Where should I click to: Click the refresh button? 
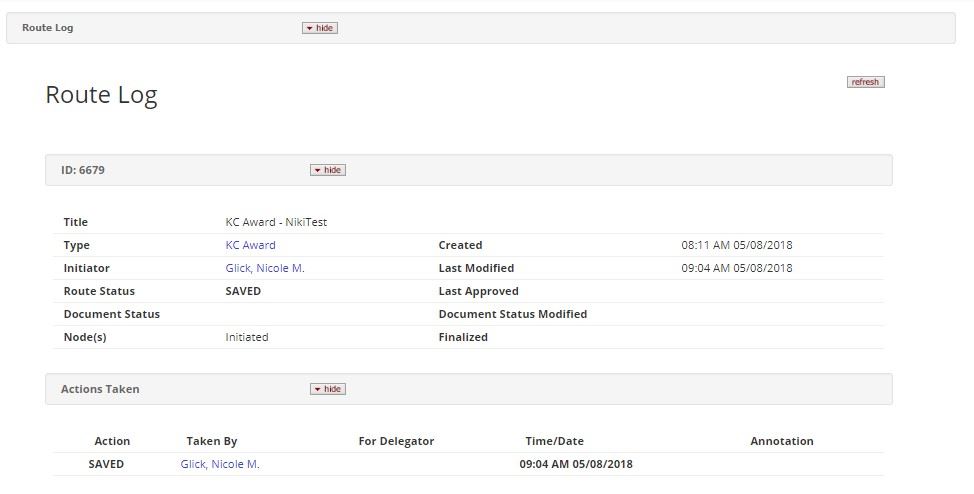click(865, 82)
